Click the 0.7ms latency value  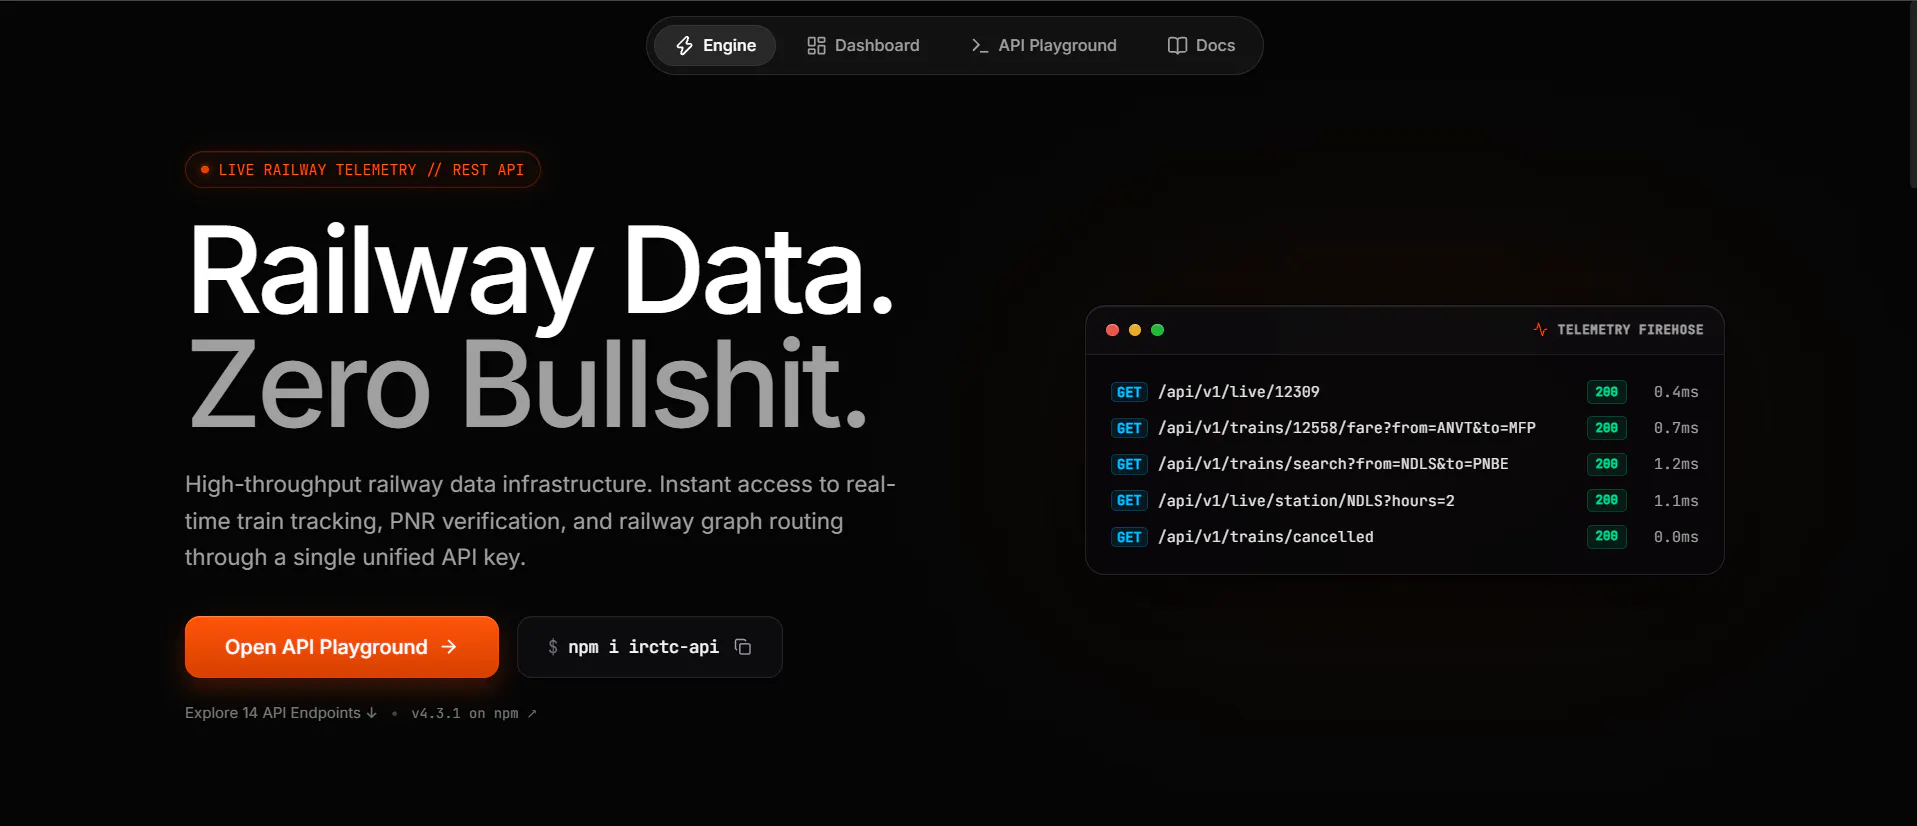pos(1676,428)
